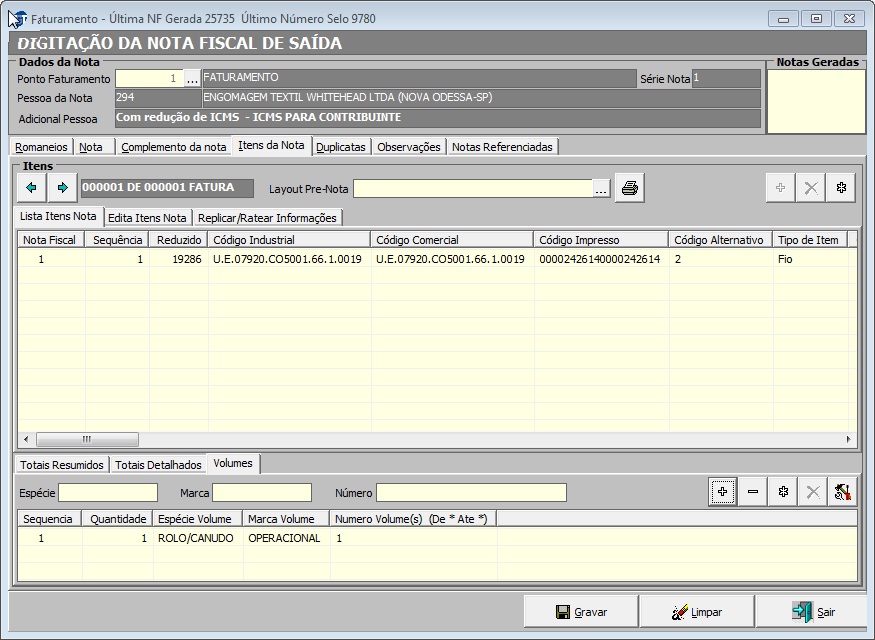Viewport: 875px width, 640px height.
Task: Go to next invoice with right arrow
Action: tap(62, 187)
